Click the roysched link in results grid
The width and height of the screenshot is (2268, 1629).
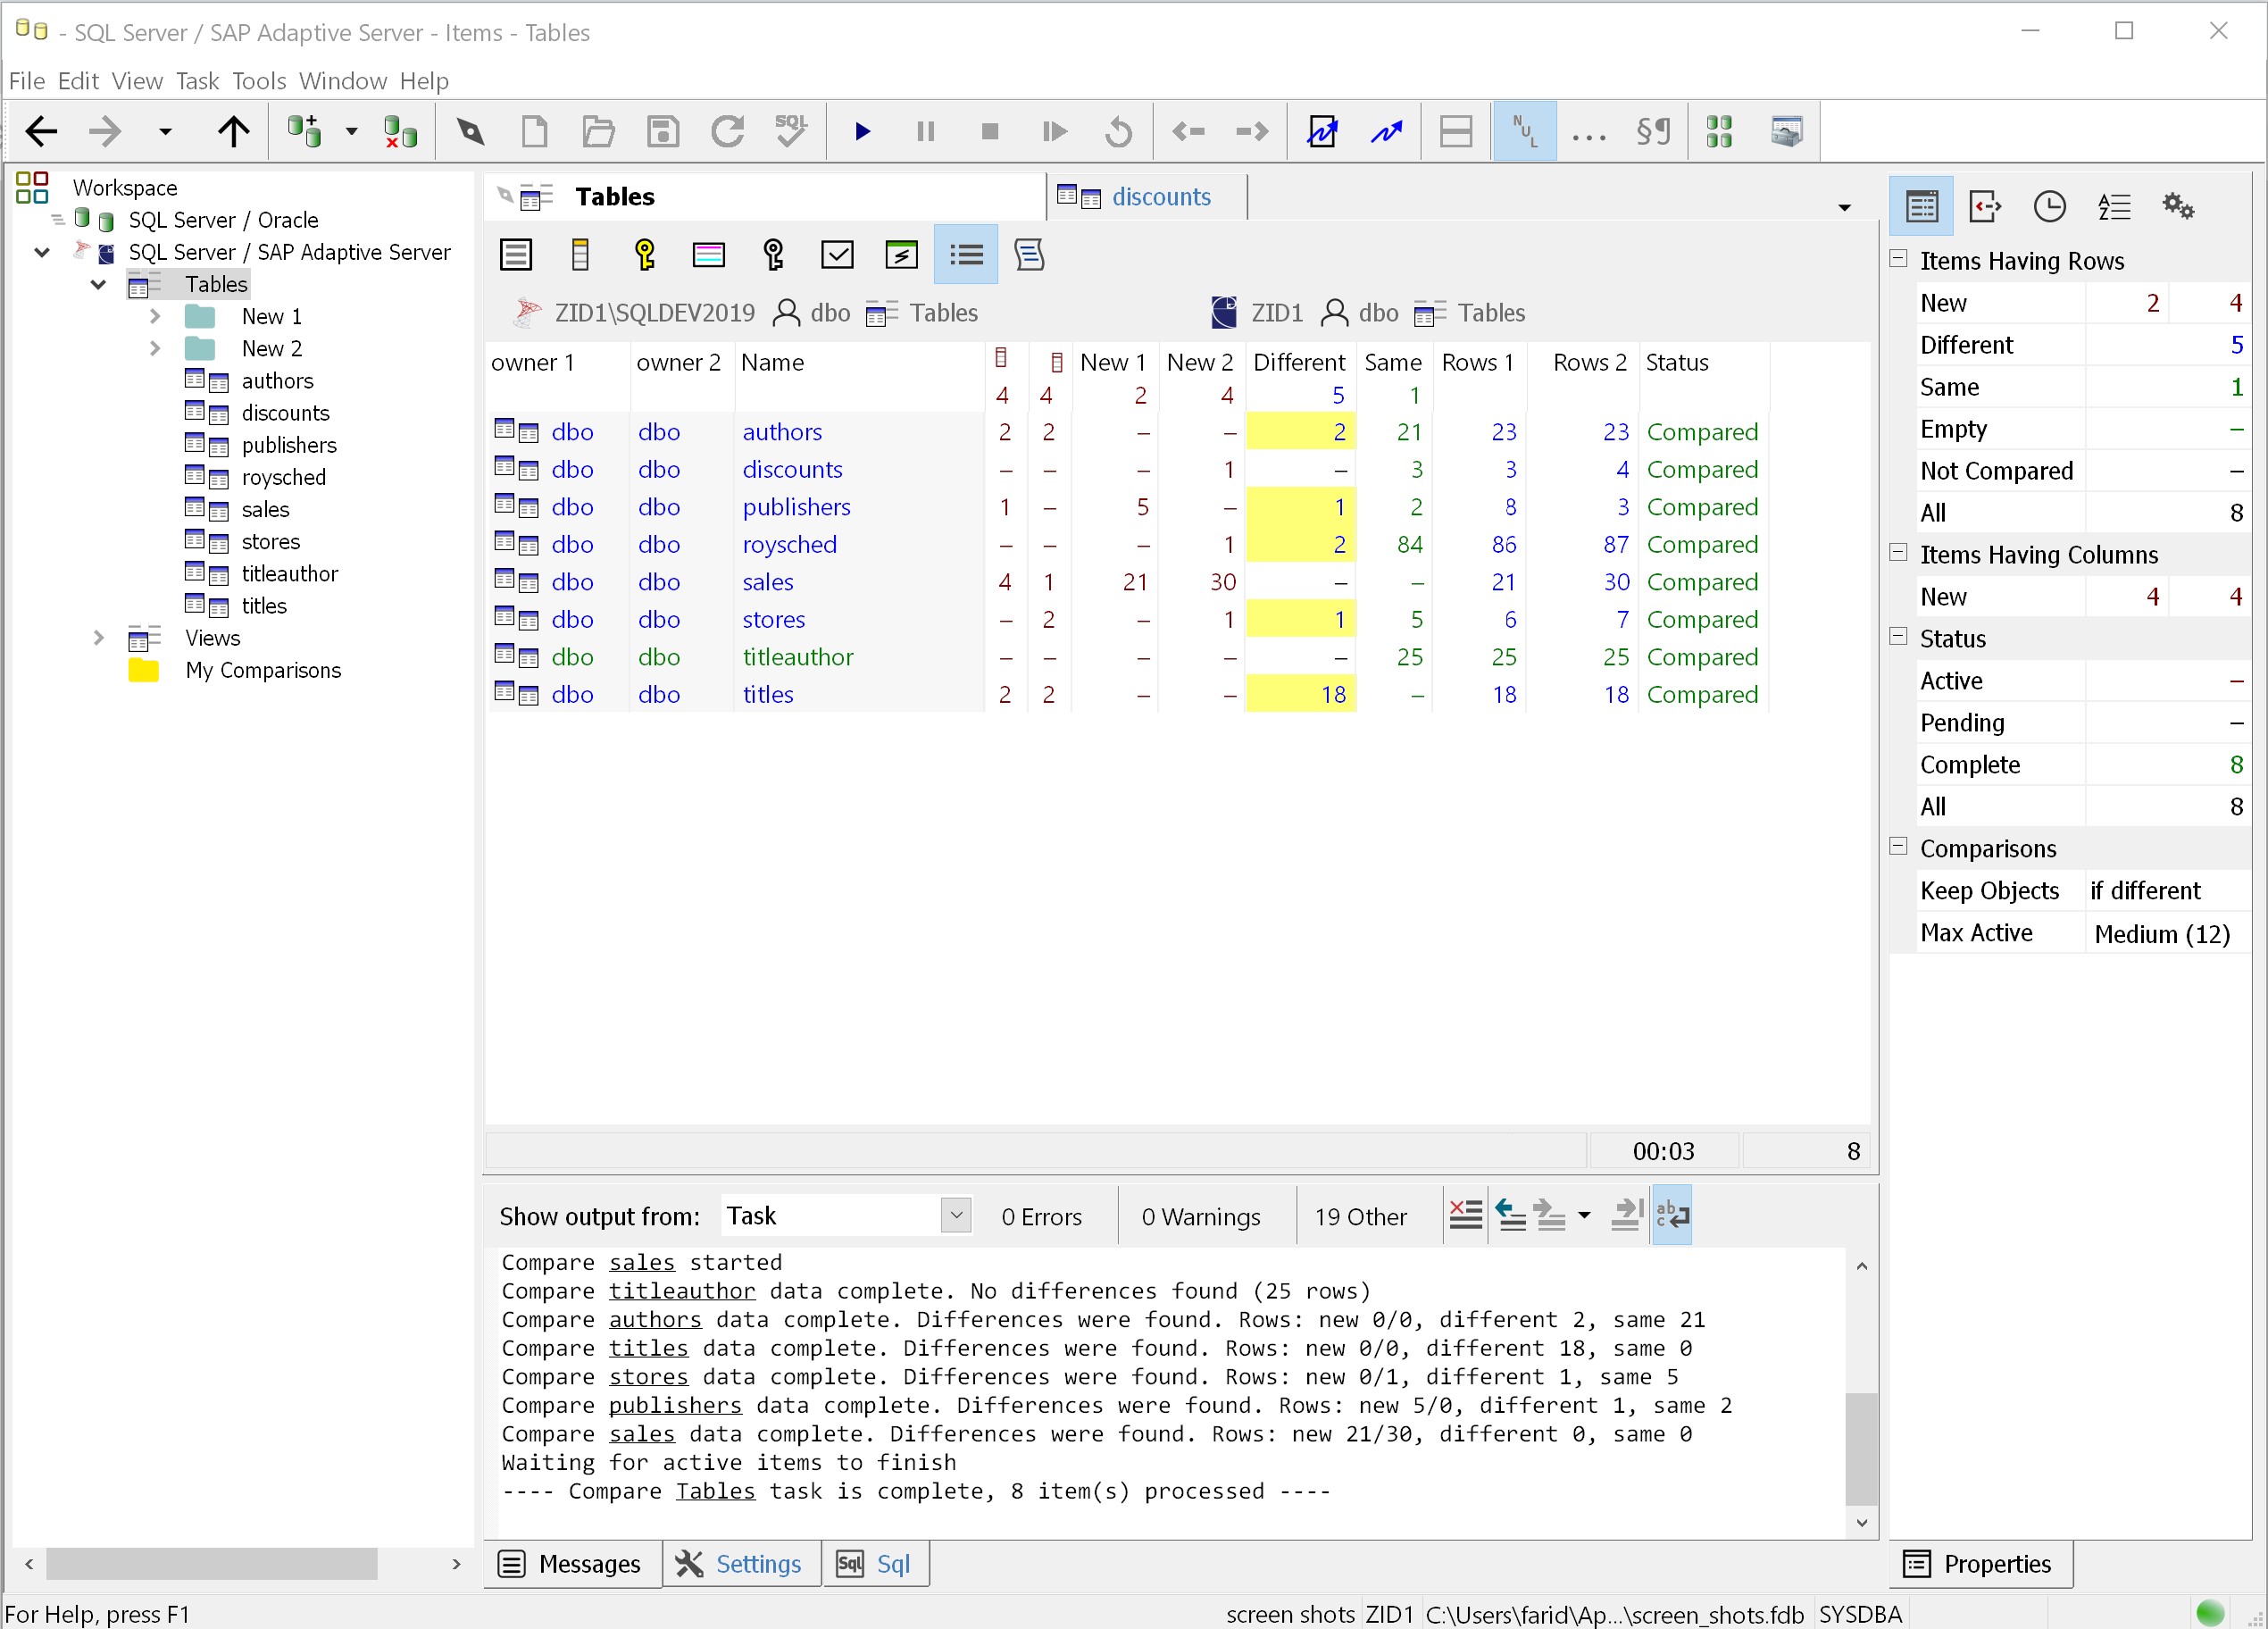(x=789, y=544)
